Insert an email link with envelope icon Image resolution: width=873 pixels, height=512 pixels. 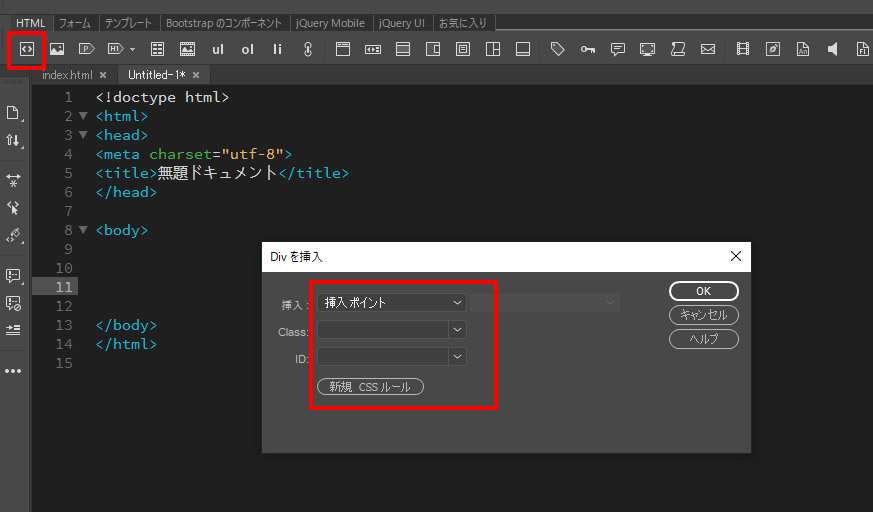pos(707,49)
